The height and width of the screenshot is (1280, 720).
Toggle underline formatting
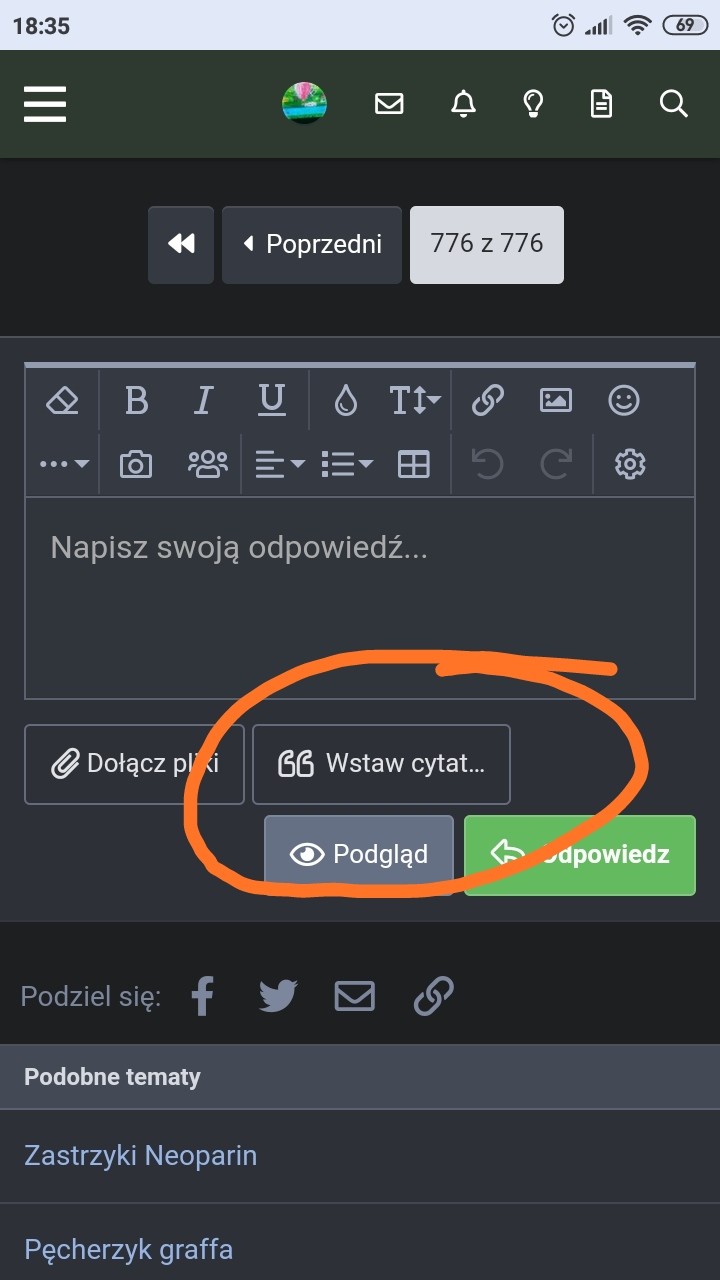[271, 401]
